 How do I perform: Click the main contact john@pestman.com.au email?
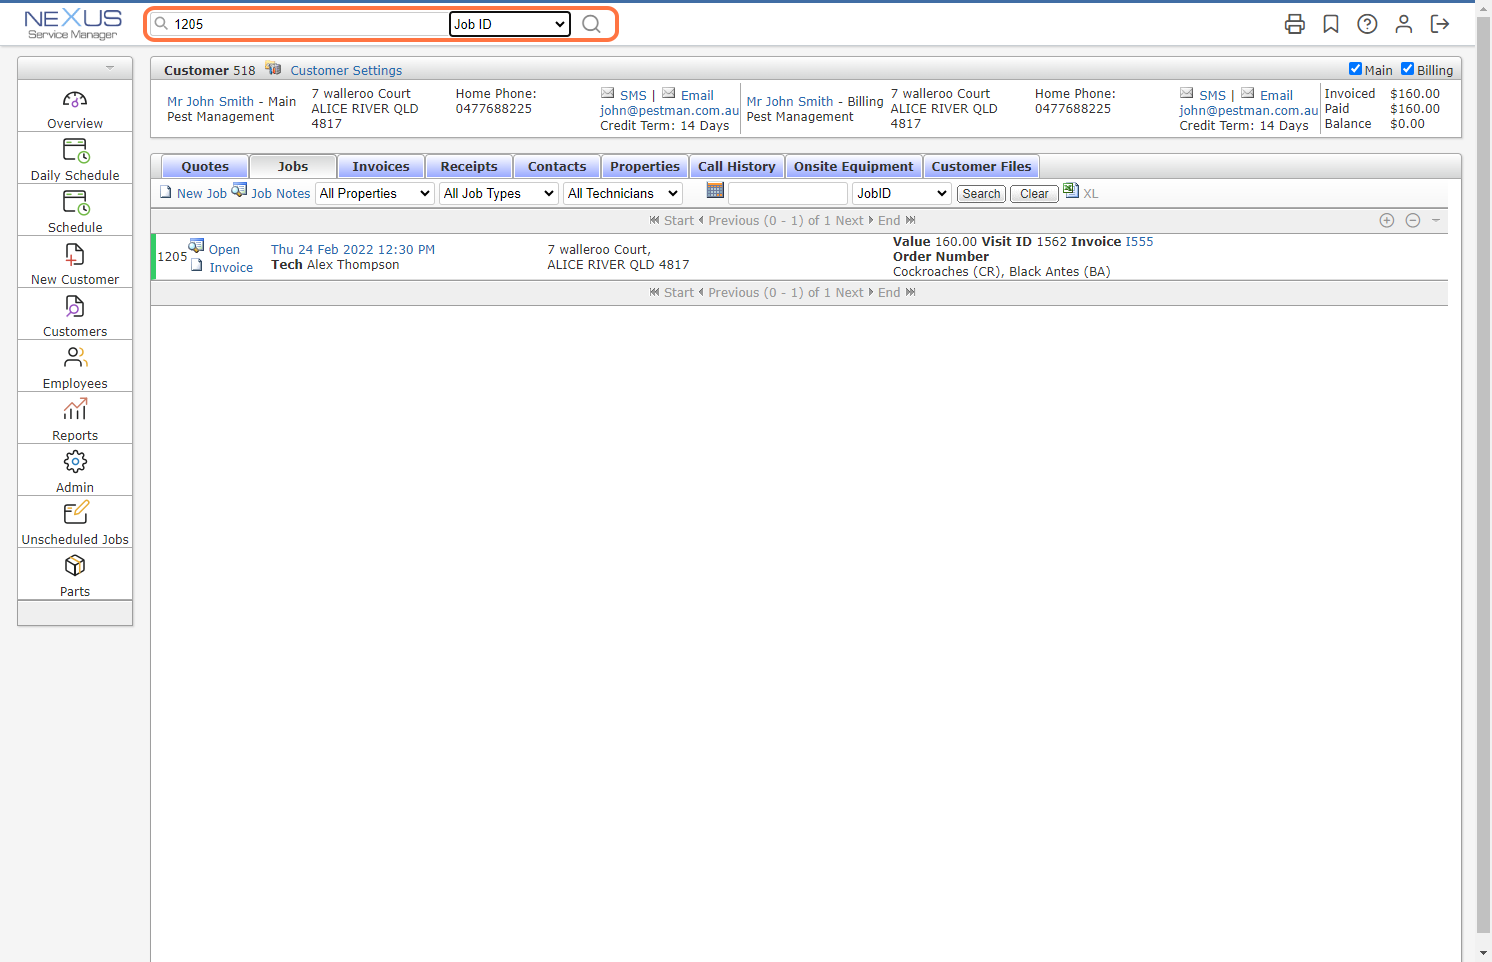[x=669, y=111]
